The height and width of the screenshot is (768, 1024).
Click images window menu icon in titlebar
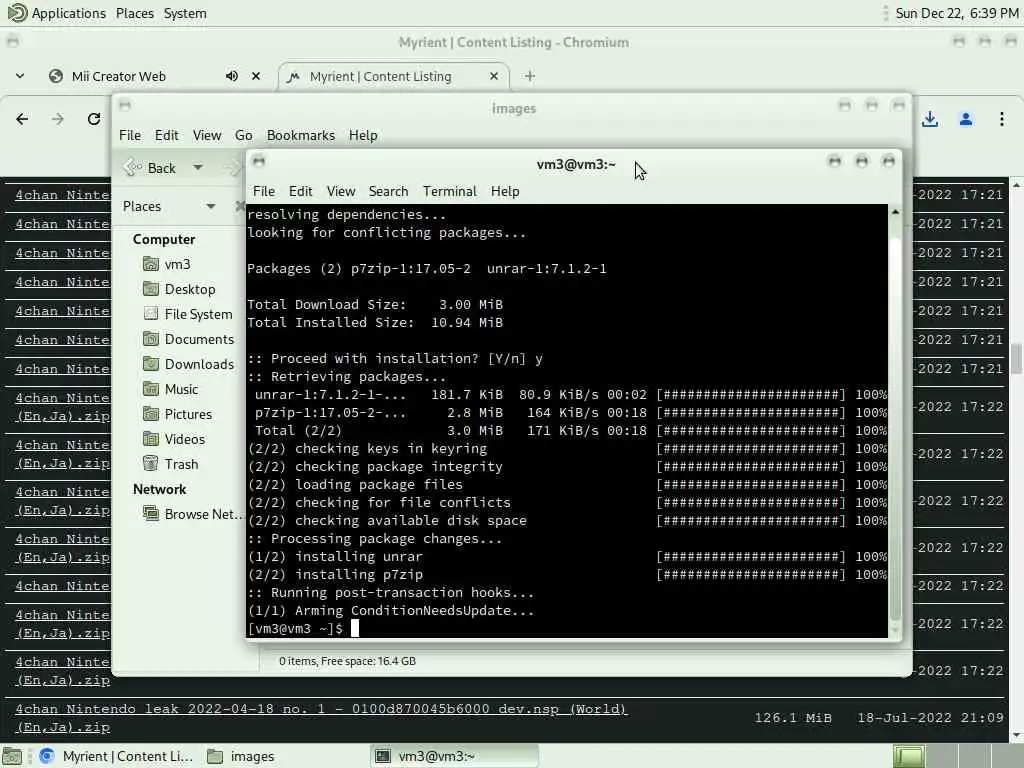click(125, 104)
